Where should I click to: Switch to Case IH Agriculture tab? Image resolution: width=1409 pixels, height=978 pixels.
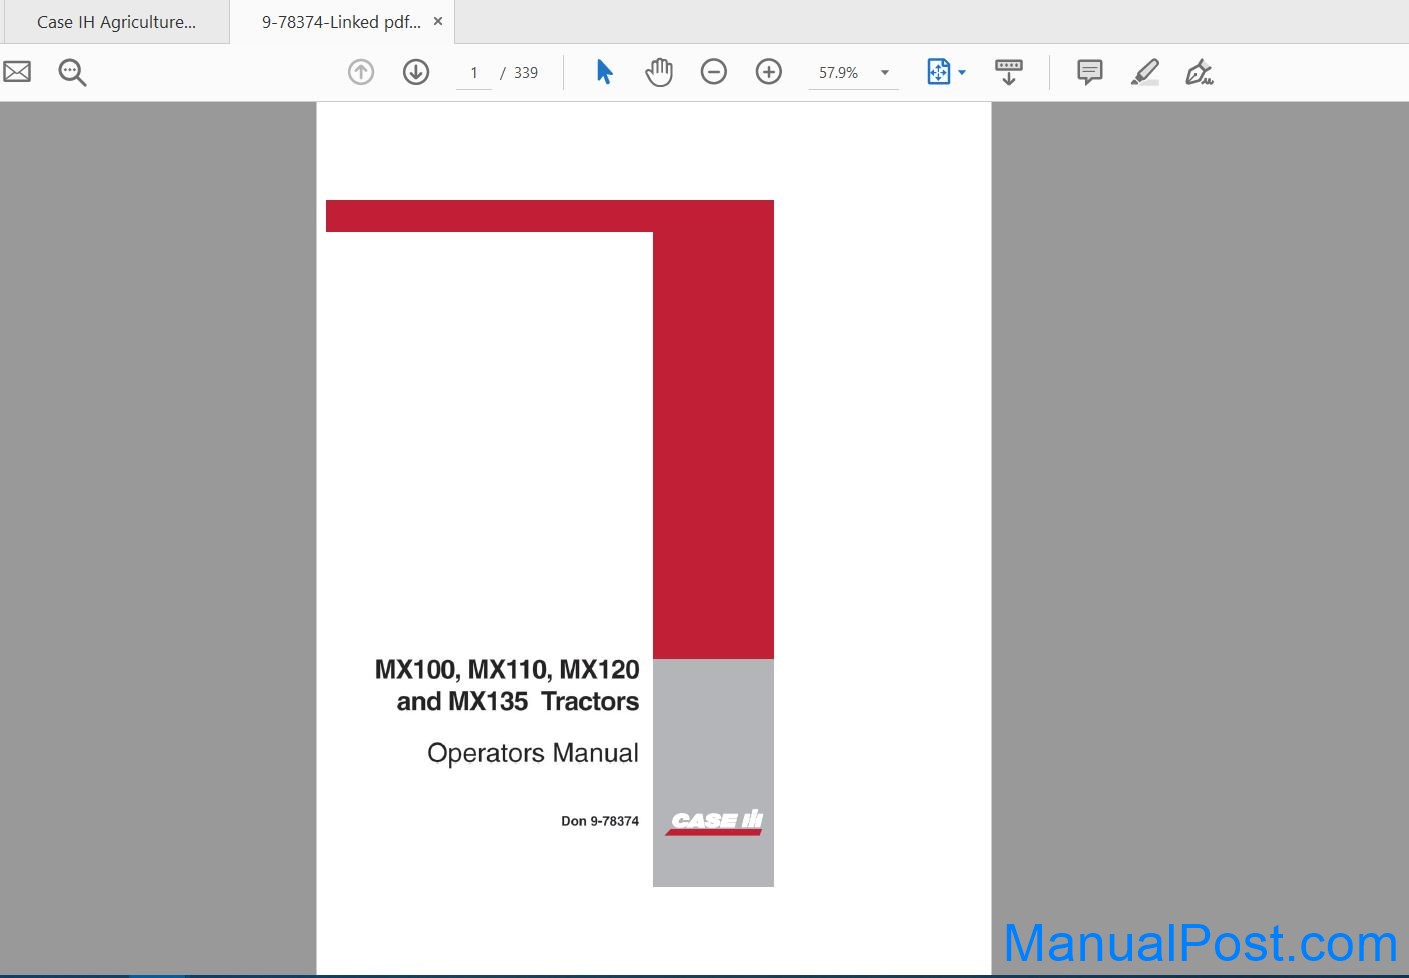coord(116,22)
